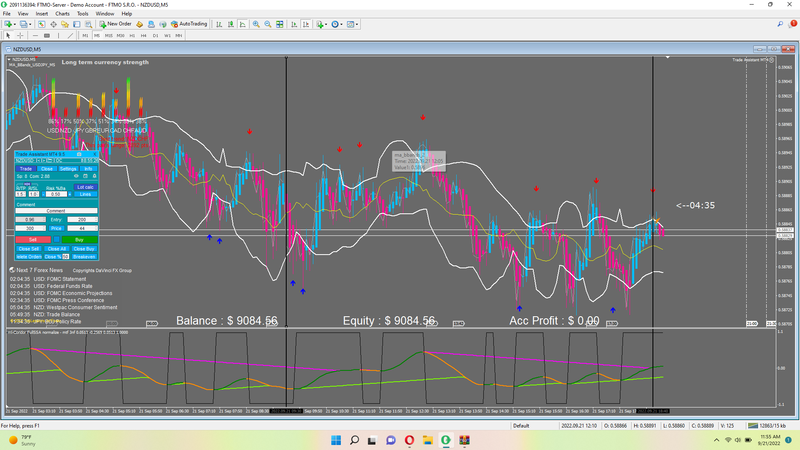Select the crosshair tool
Viewport: 800px width, 450px height.
20,35
